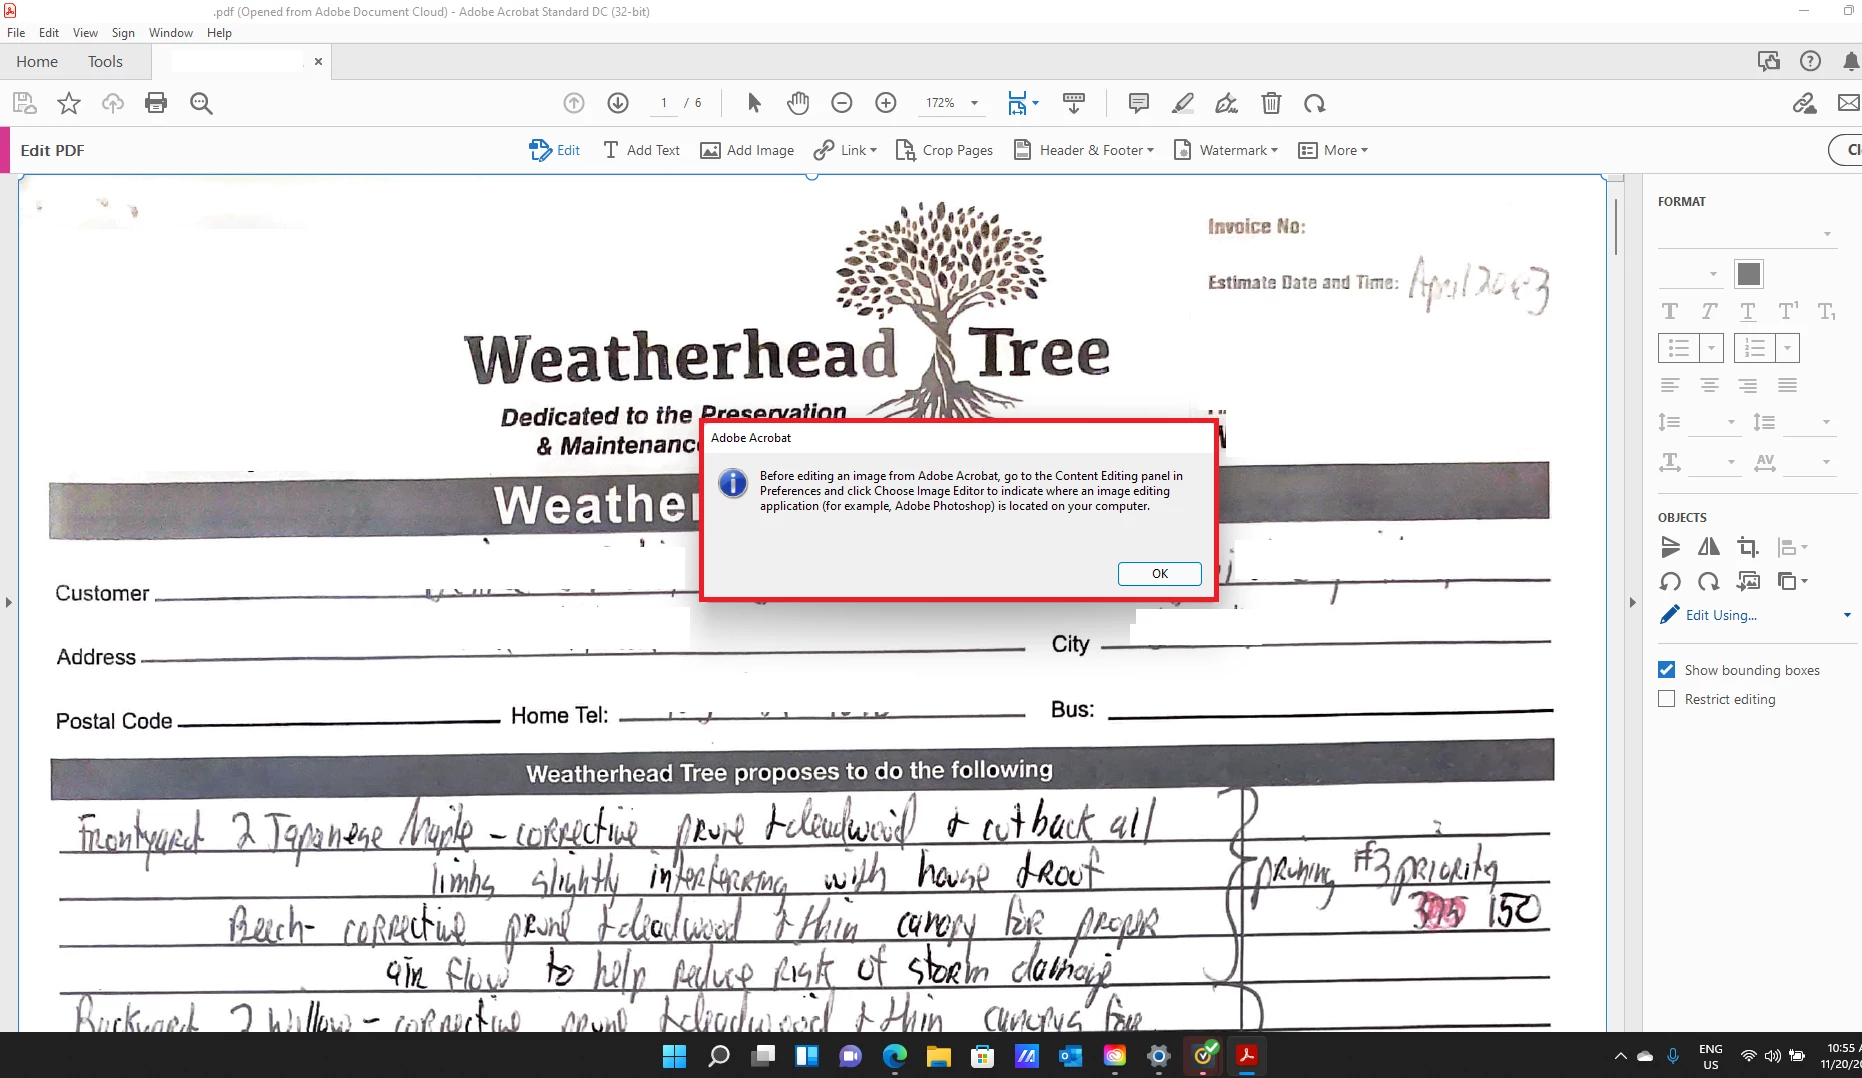Select the Highlight text pen
This screenshot has width=1862, height=1078.
pos(1182,103)
